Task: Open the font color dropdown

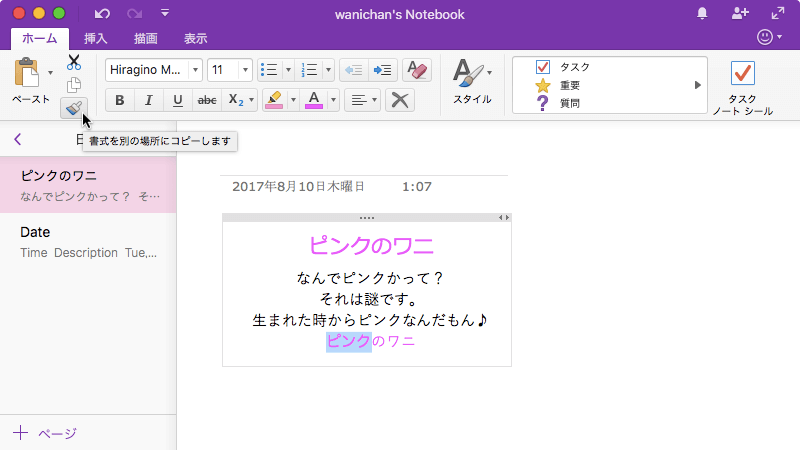Action: tap(333, 100)
